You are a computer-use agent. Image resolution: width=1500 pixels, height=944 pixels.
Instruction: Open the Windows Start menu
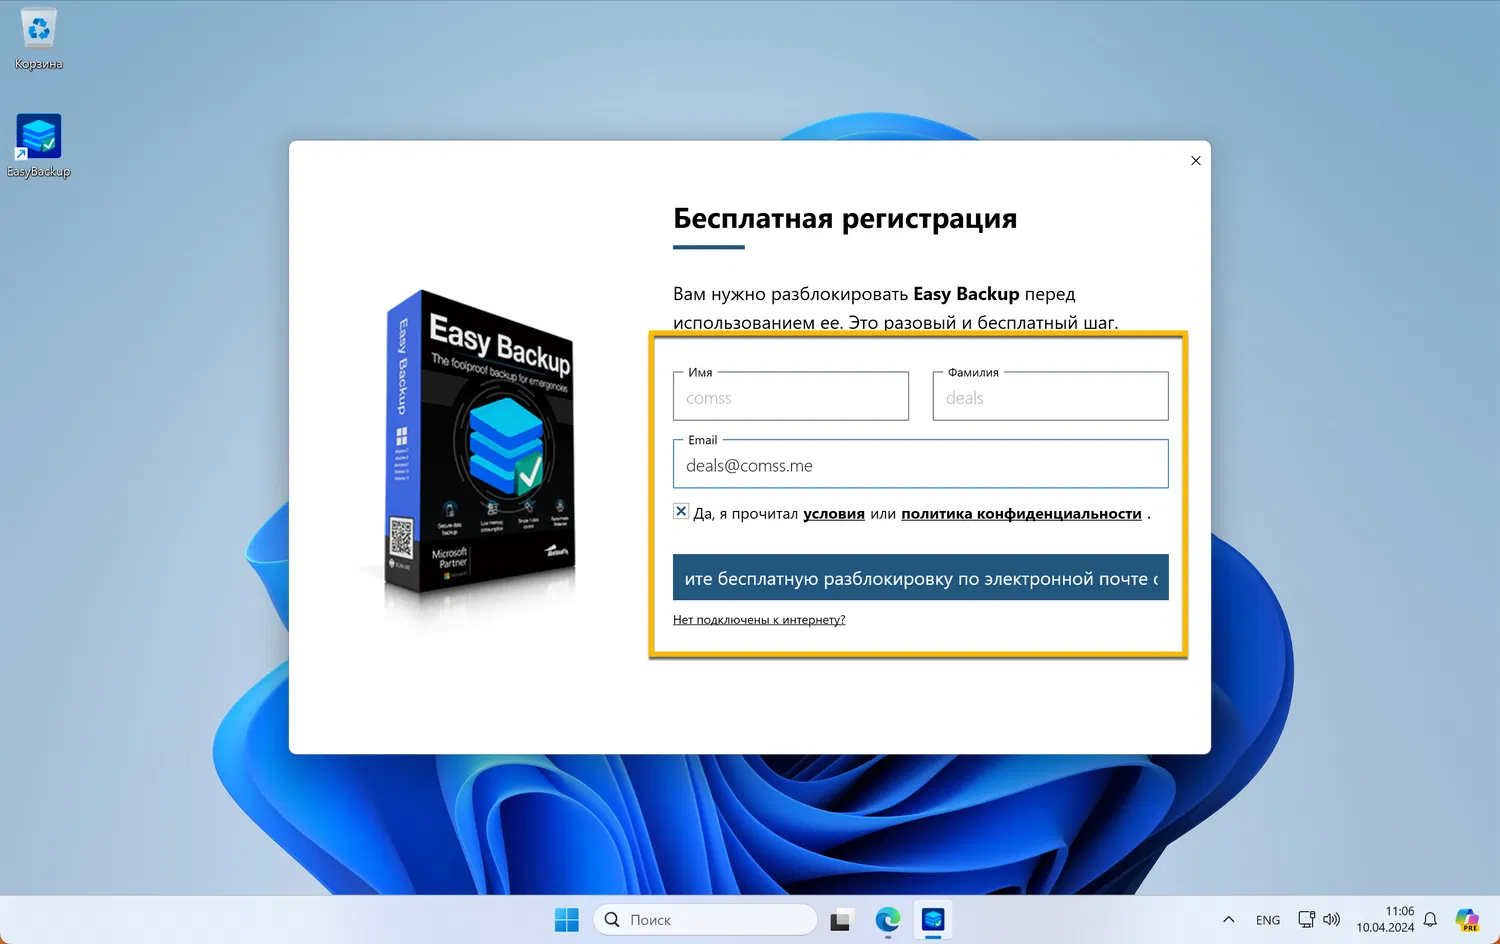(x=567, y=919)
